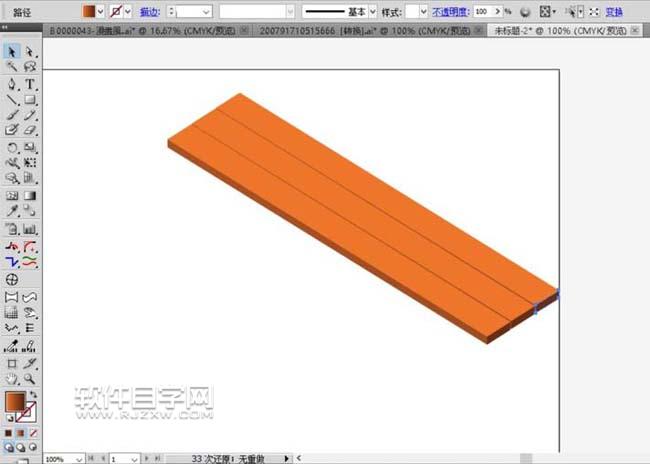Screen dimensions: 650x464
Task: Open the zoom level 100% dropdown
Action: point(78,459)
